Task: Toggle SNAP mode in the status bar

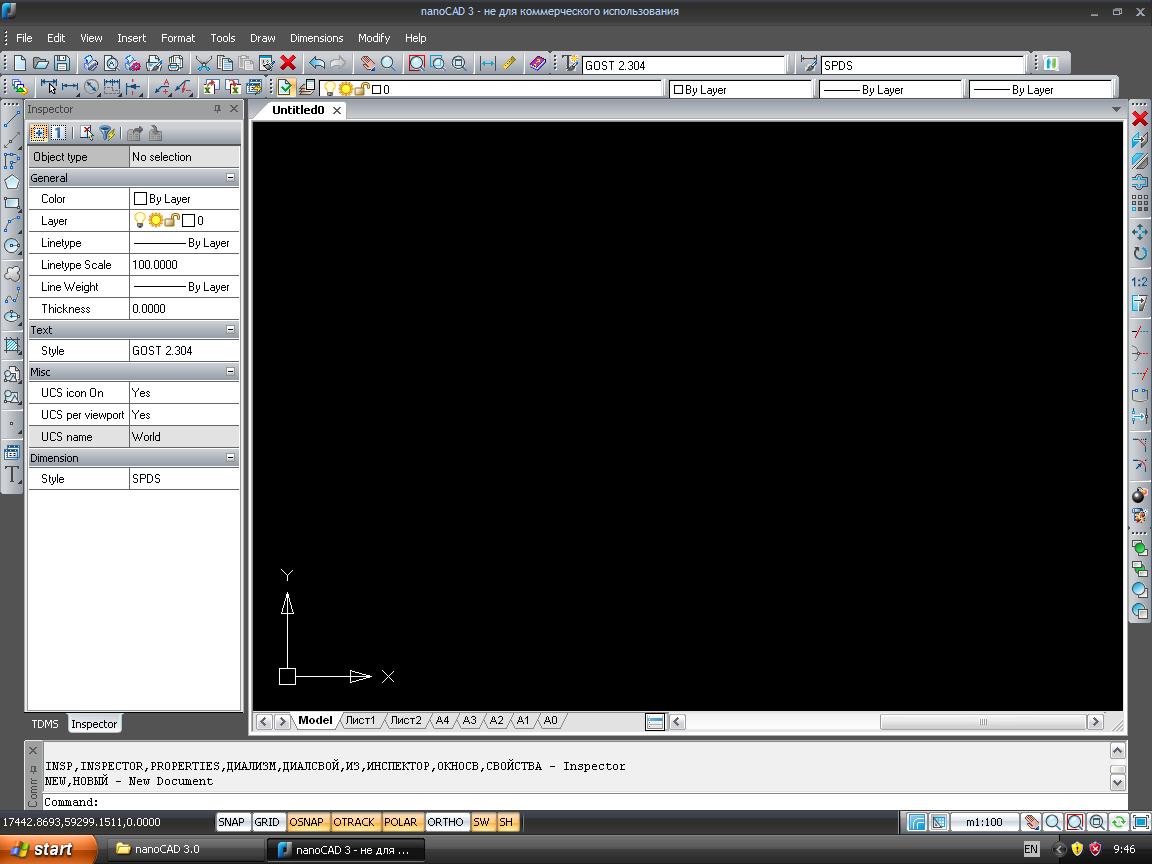Action: pyautogui.click(x=231, y=822)
